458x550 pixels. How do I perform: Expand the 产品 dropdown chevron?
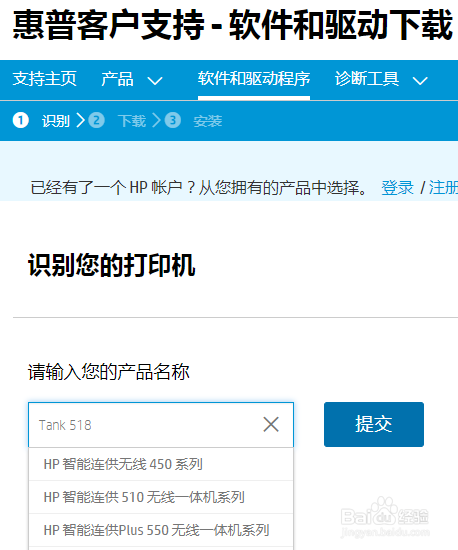pyautogui.click(x=155, y=81)
